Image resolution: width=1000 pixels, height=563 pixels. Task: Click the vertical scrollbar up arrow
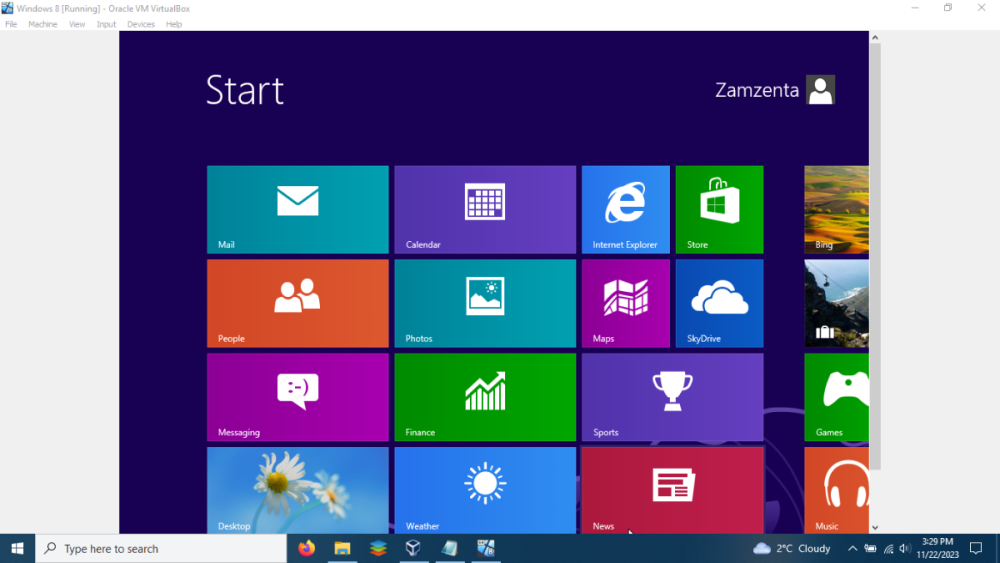(875, 38)
